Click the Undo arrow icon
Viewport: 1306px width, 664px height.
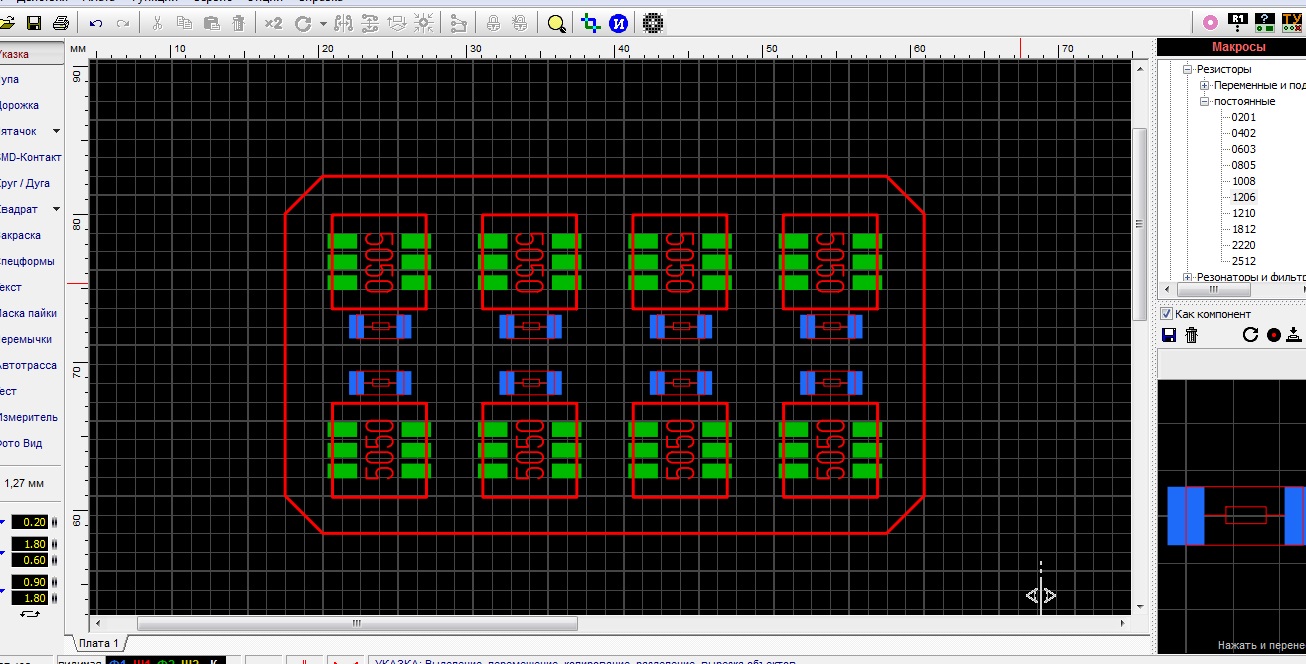tap(96, 23)
